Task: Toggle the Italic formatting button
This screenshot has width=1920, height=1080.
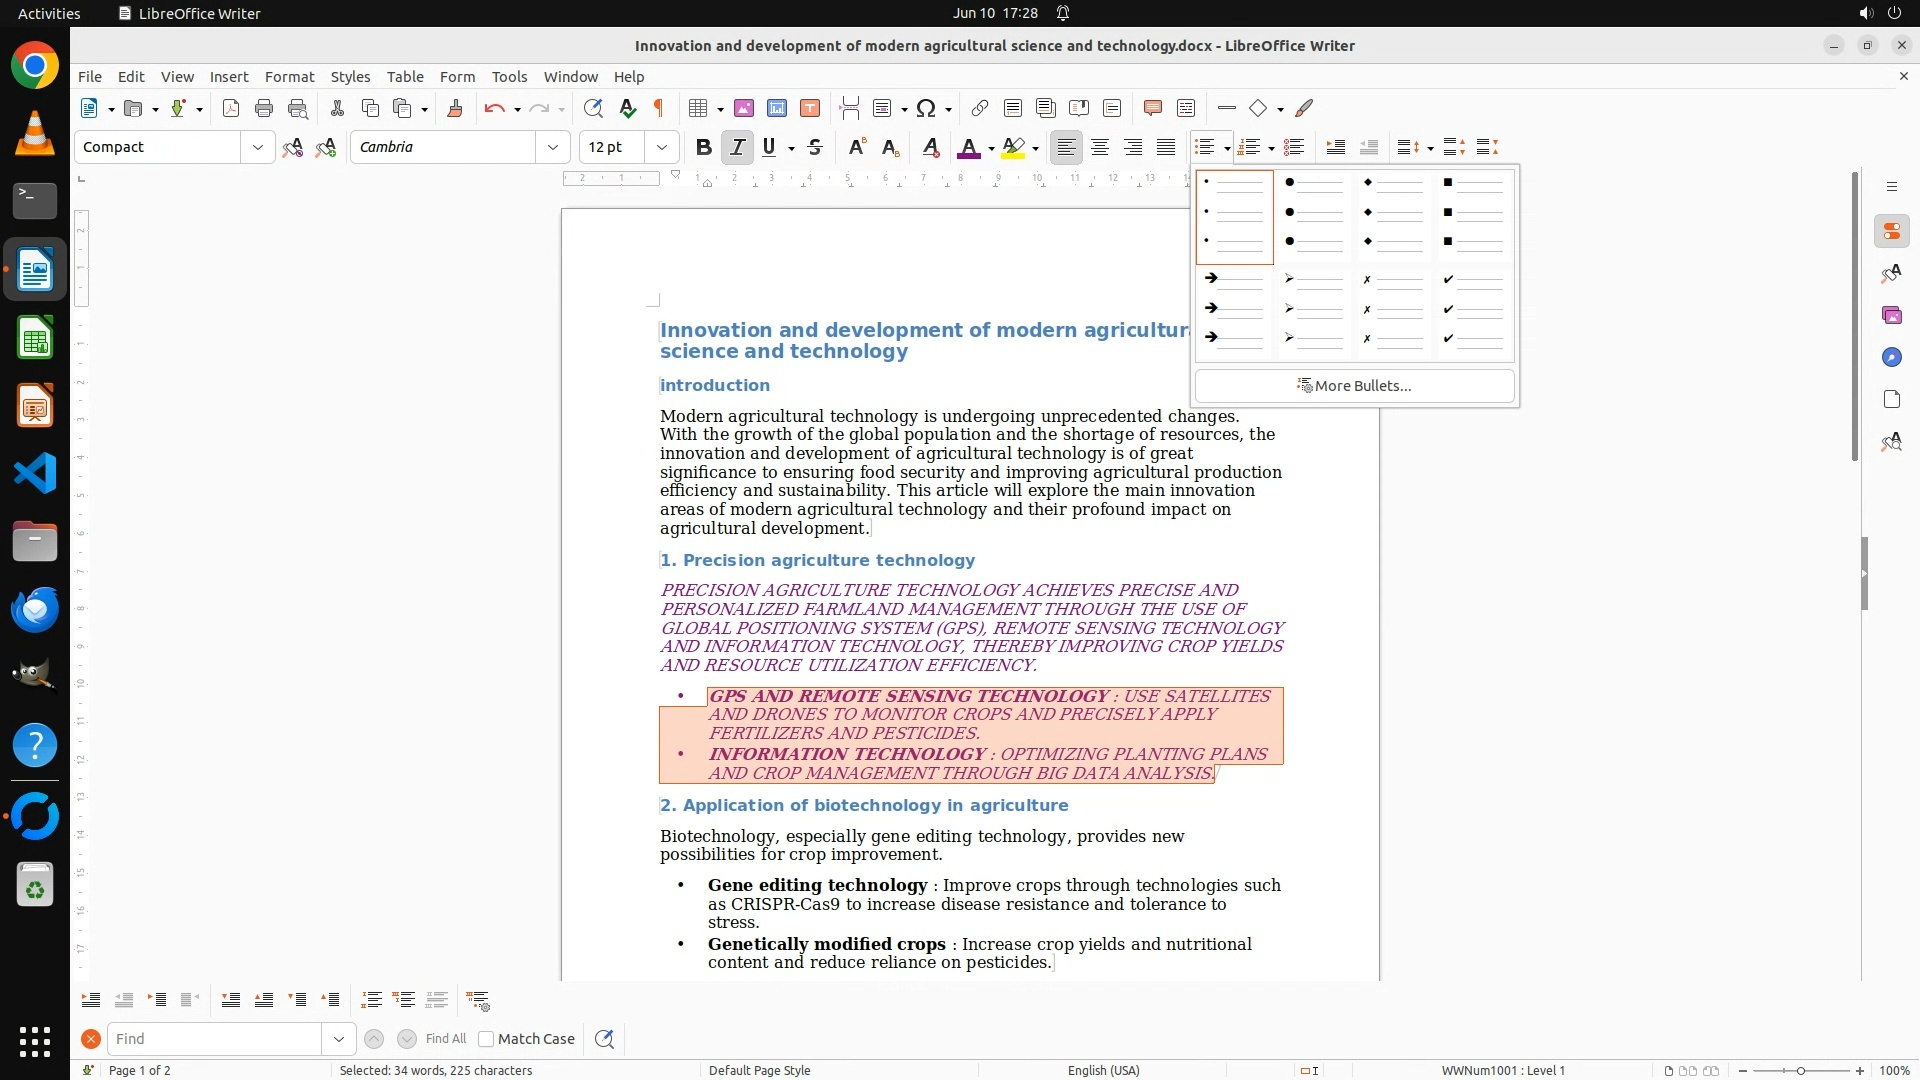Action: point(737,147)
